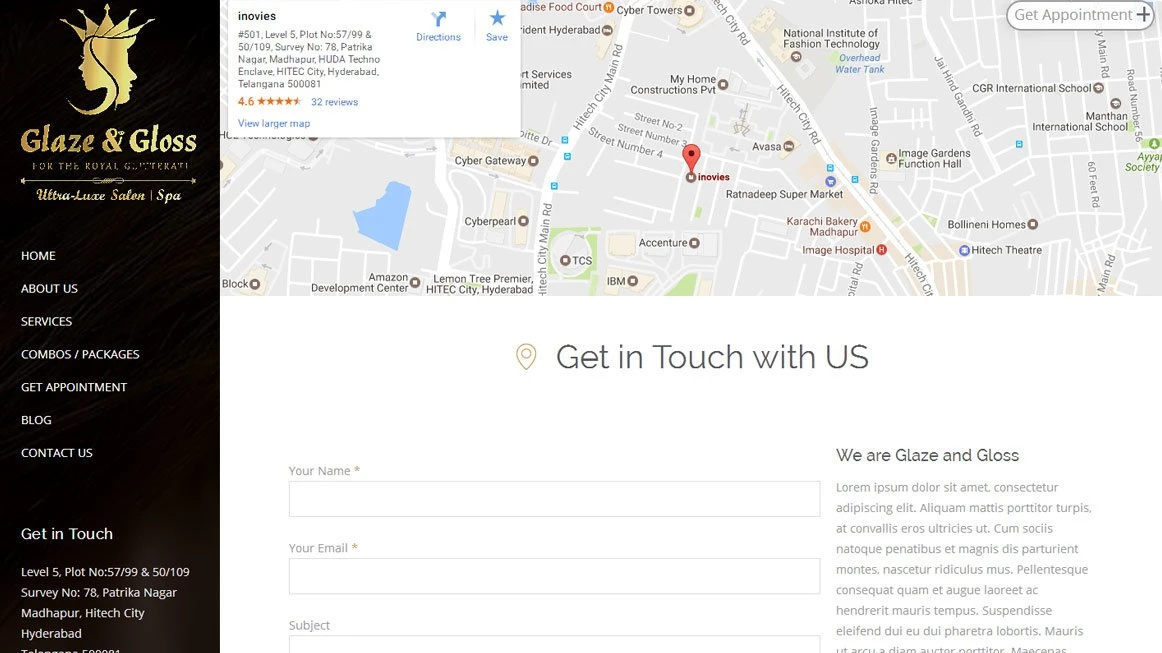This screenshot has width=1162, height=653.
Task: Click the red inovies map pin
Action: tap(691, 158)
